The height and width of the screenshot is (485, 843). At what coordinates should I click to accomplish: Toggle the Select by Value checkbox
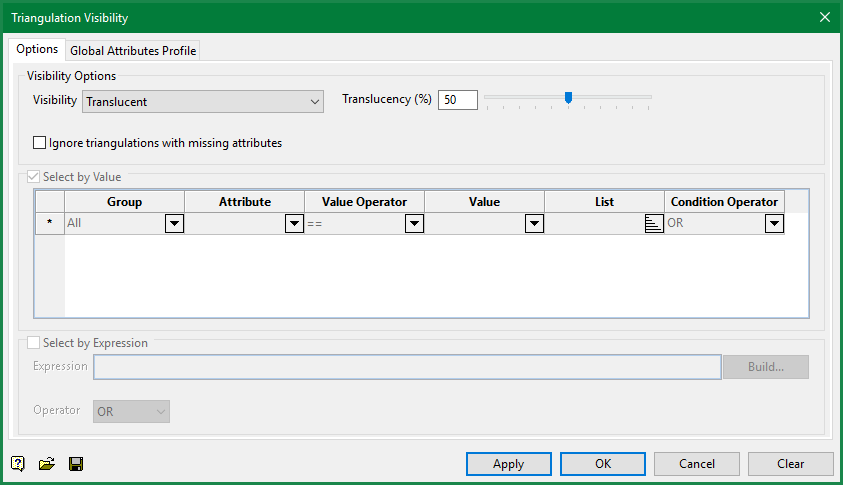pyautogui.click(x=34, y=177)
